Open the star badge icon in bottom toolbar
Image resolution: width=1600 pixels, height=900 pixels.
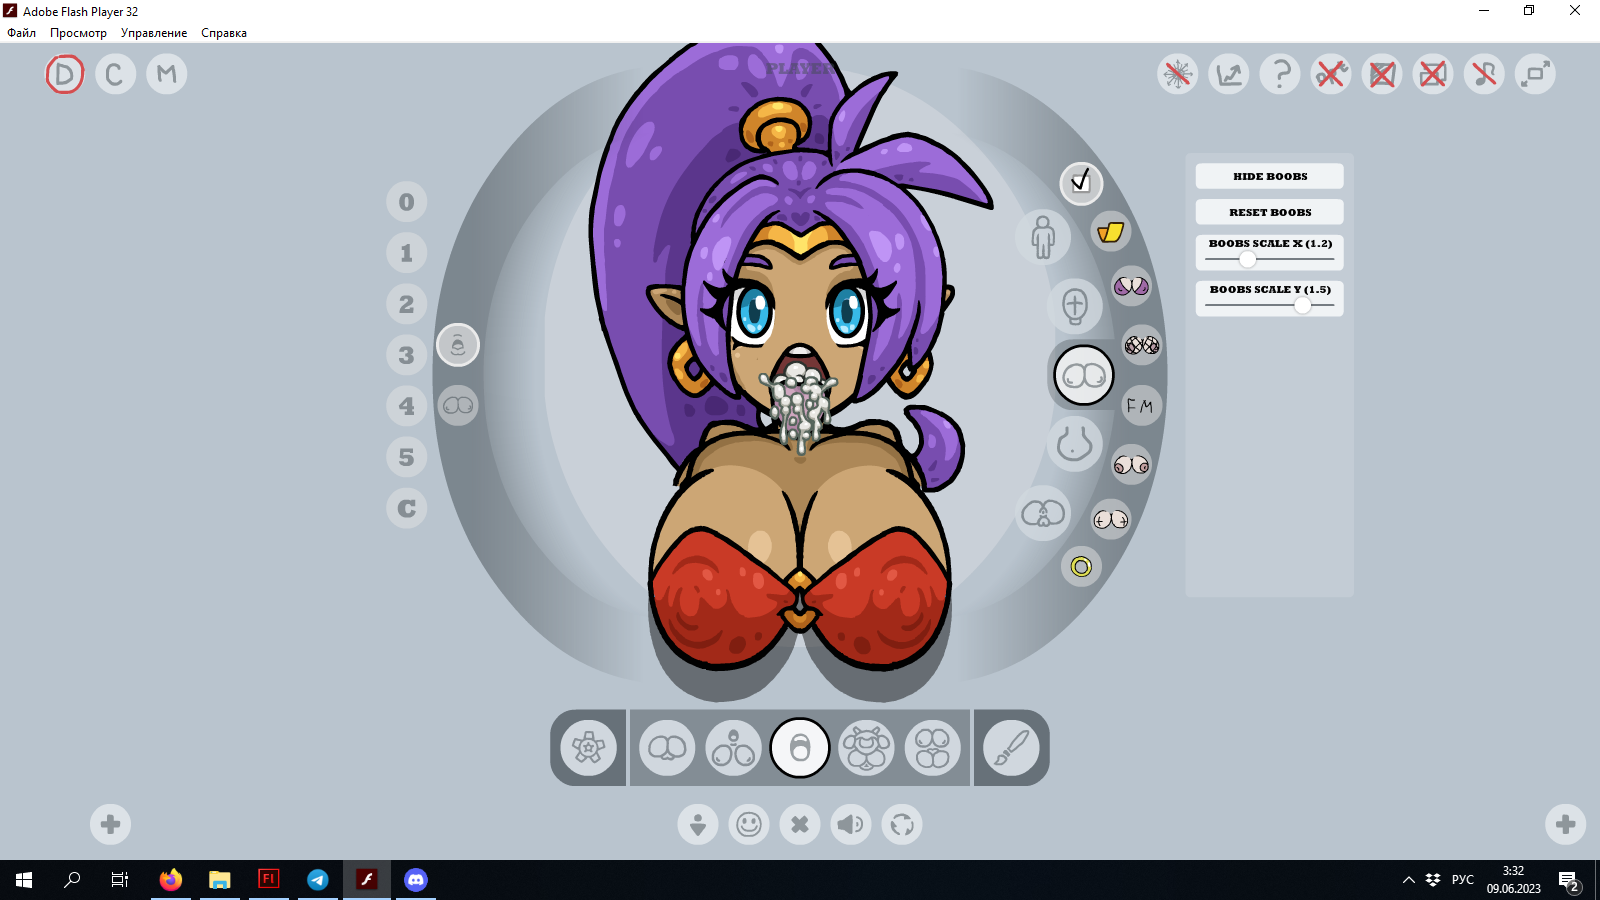pyautogui.click(x=588, y=748)
